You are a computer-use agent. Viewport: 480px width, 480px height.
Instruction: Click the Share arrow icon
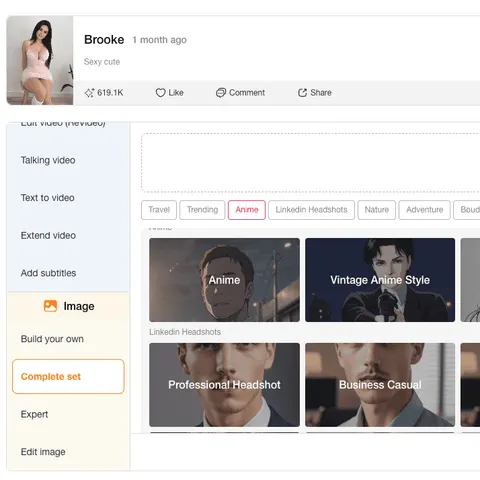coord(302,93)
